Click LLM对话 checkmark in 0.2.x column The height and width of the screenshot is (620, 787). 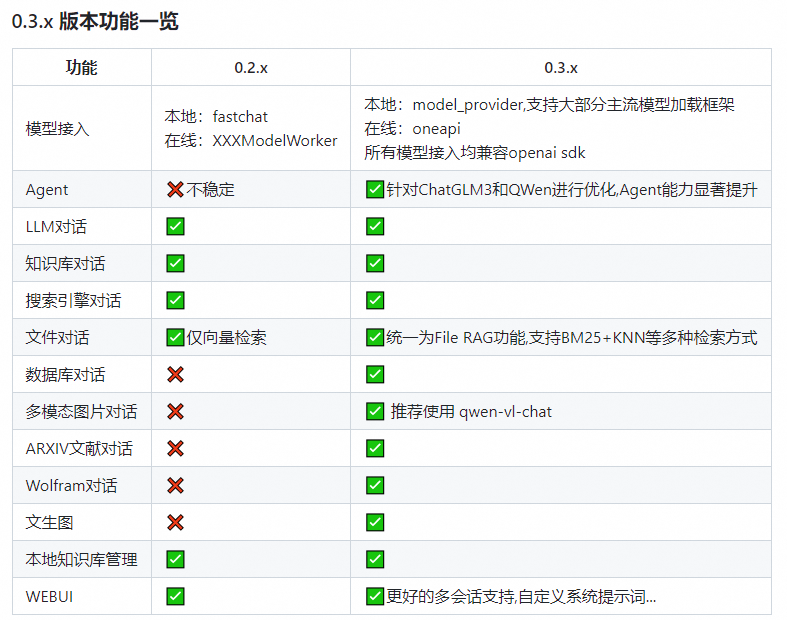[175, 226]
